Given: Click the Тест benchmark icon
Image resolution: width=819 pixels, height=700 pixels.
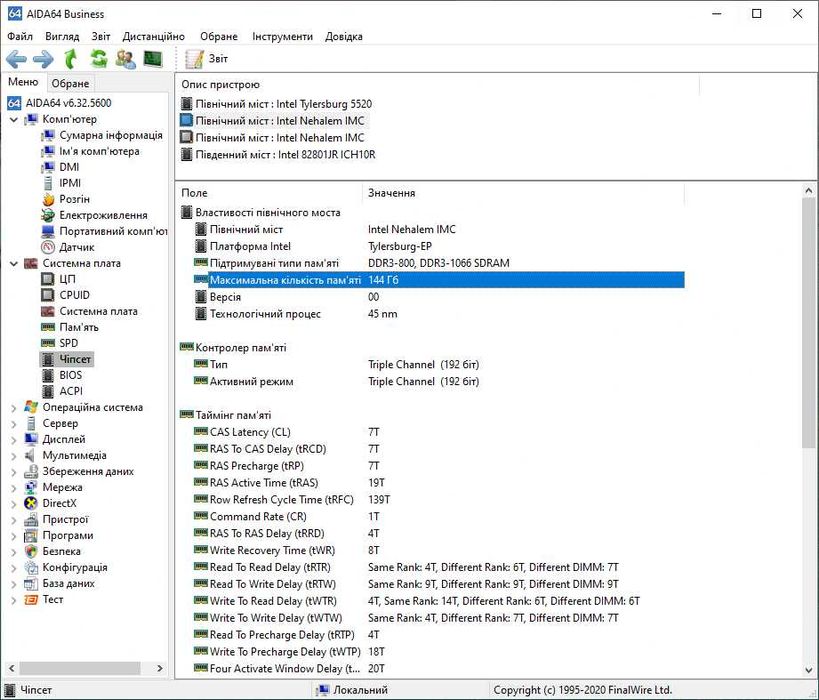Looking at the screenshot, I should point(31,600).
